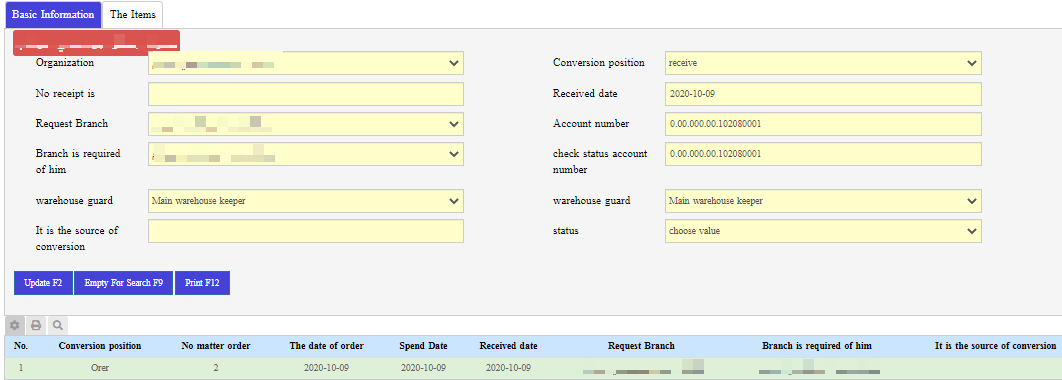Screen dimensions: 1062x380
Task: Click the Account number input field
Action: point(824,124)
